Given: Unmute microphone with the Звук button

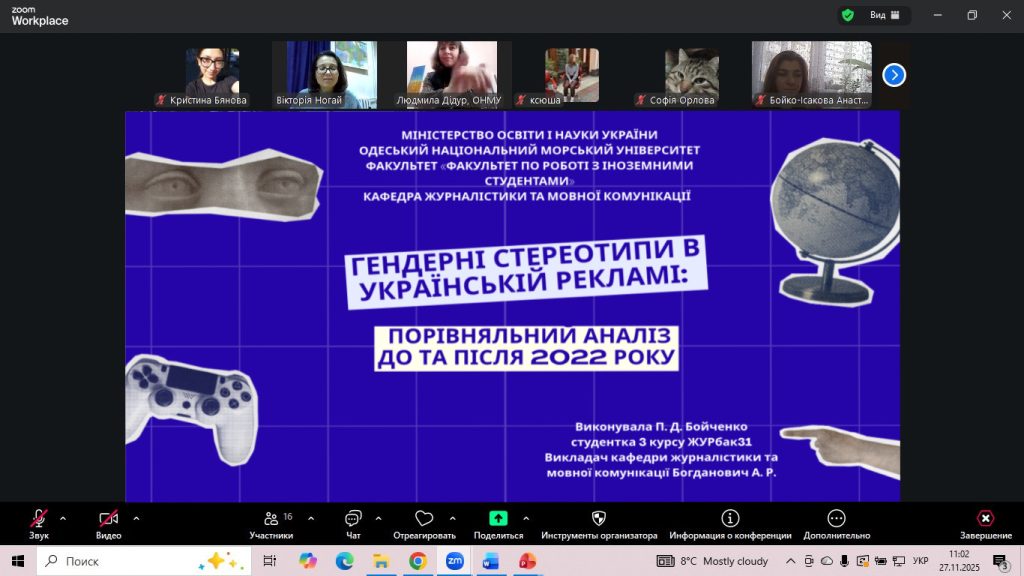Looking at the screenshot, I should point(39,519).
